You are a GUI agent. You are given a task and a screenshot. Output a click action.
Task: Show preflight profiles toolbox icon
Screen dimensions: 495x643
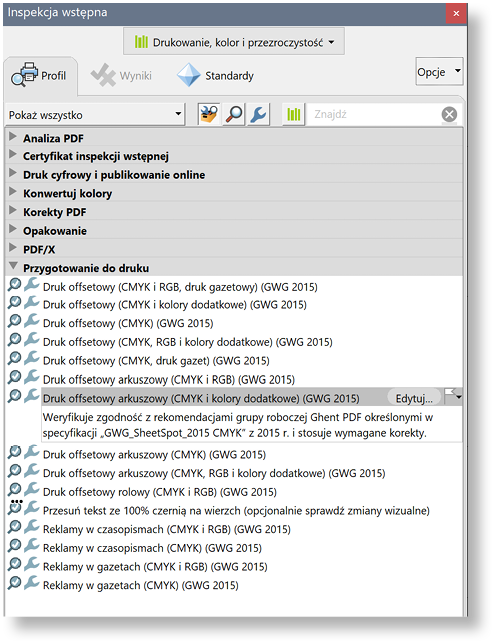209,114
